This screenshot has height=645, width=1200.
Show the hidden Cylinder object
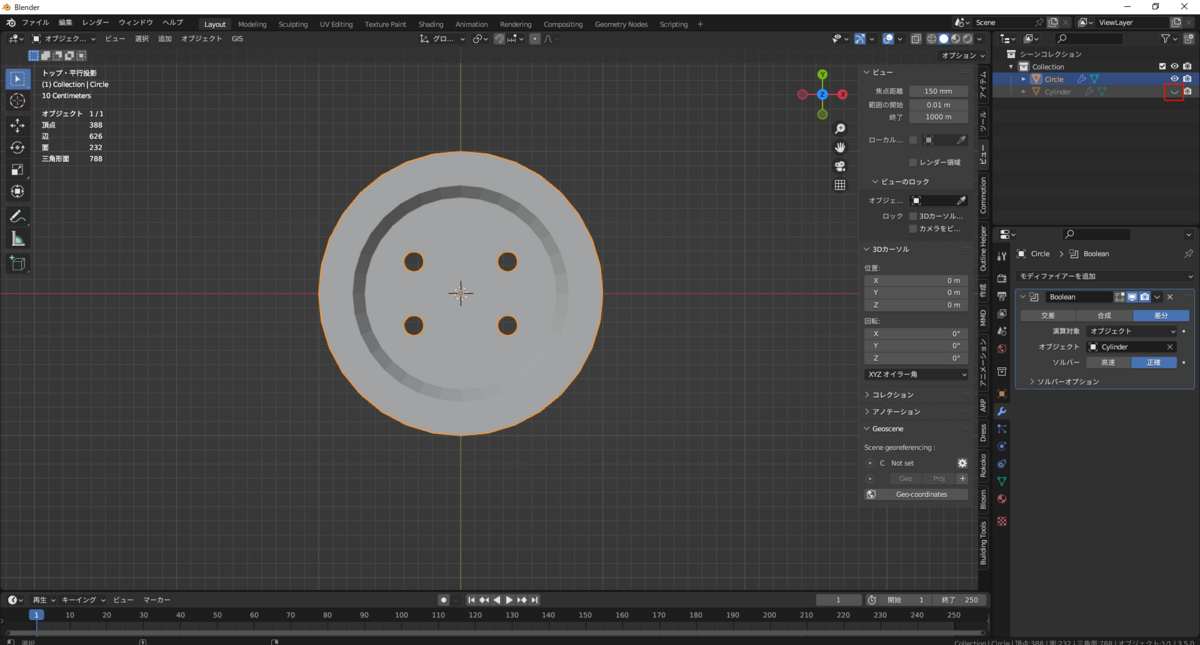[1175, 91]
